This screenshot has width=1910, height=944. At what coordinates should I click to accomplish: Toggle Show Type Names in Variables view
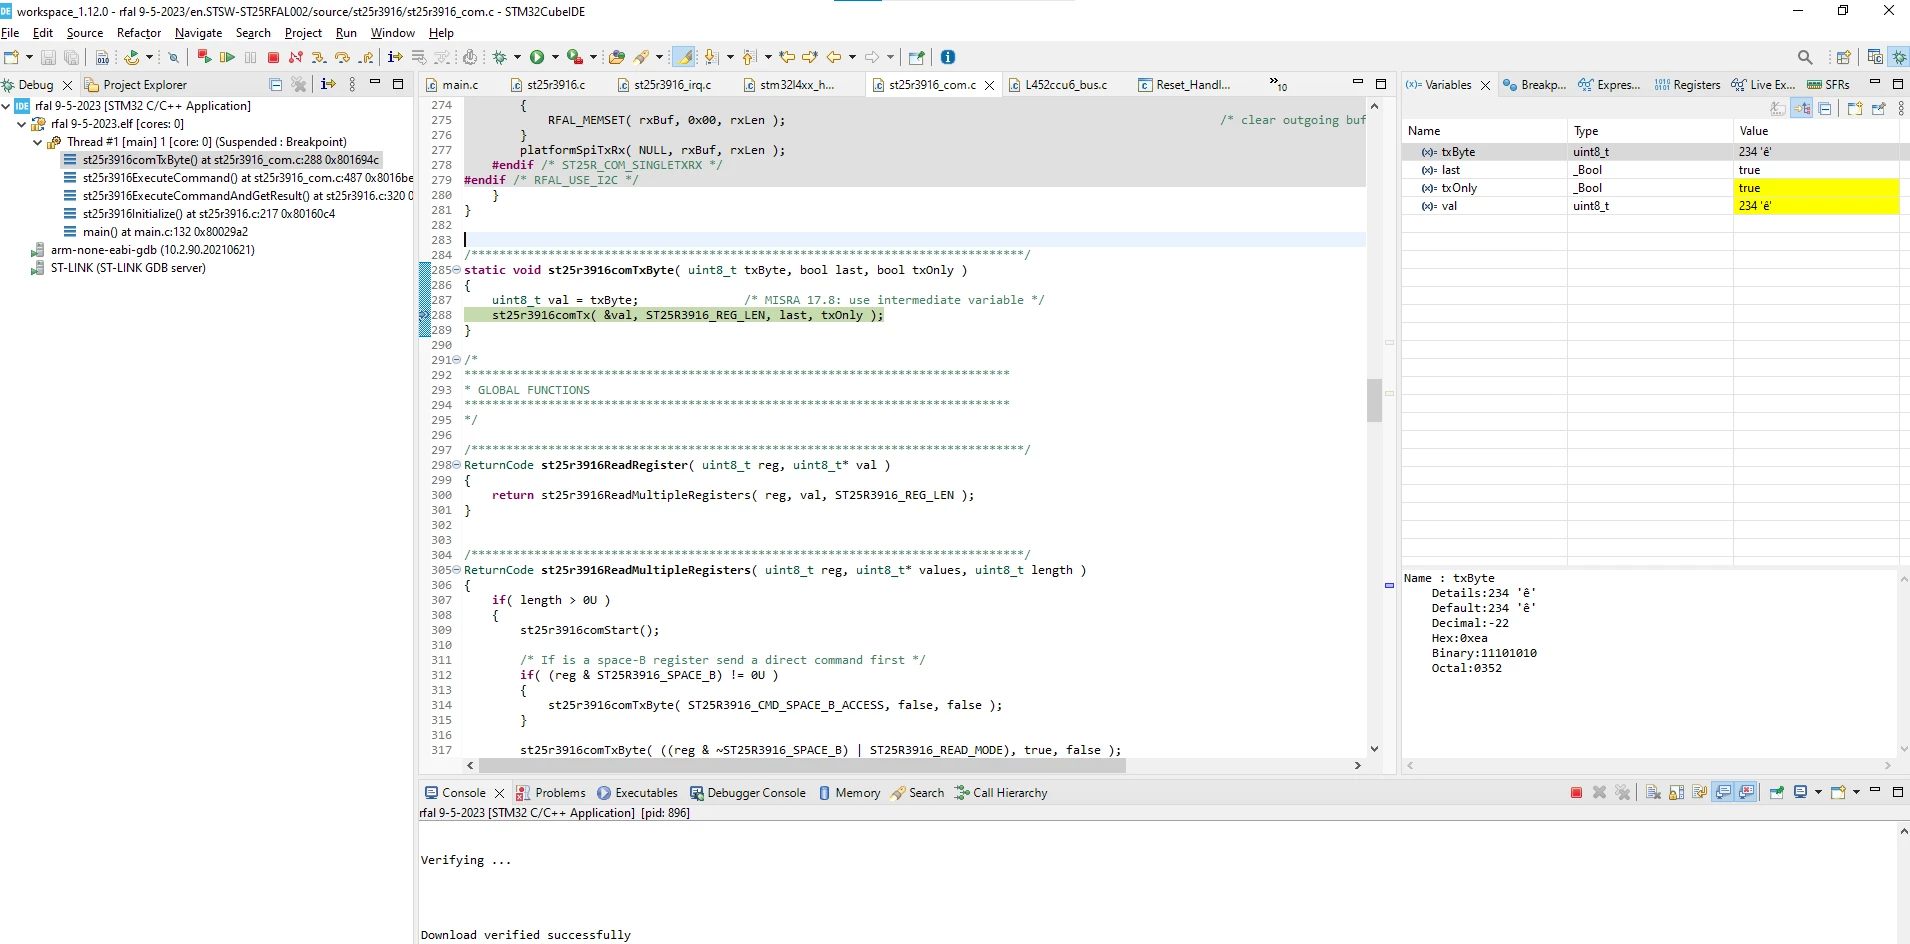[x=1778, y=108]
